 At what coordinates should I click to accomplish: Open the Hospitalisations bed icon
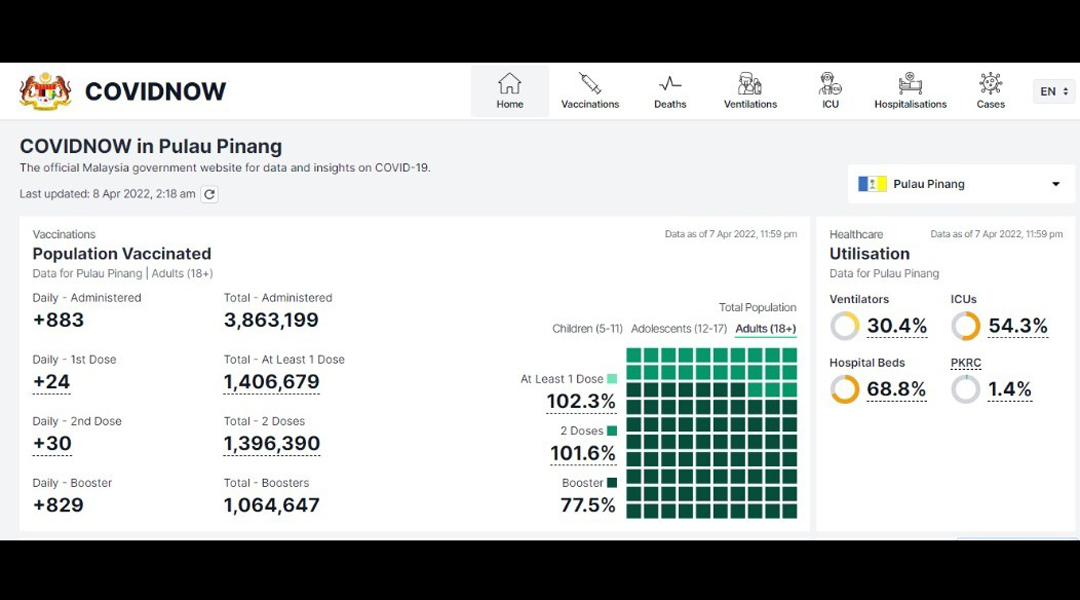[911, 83]
